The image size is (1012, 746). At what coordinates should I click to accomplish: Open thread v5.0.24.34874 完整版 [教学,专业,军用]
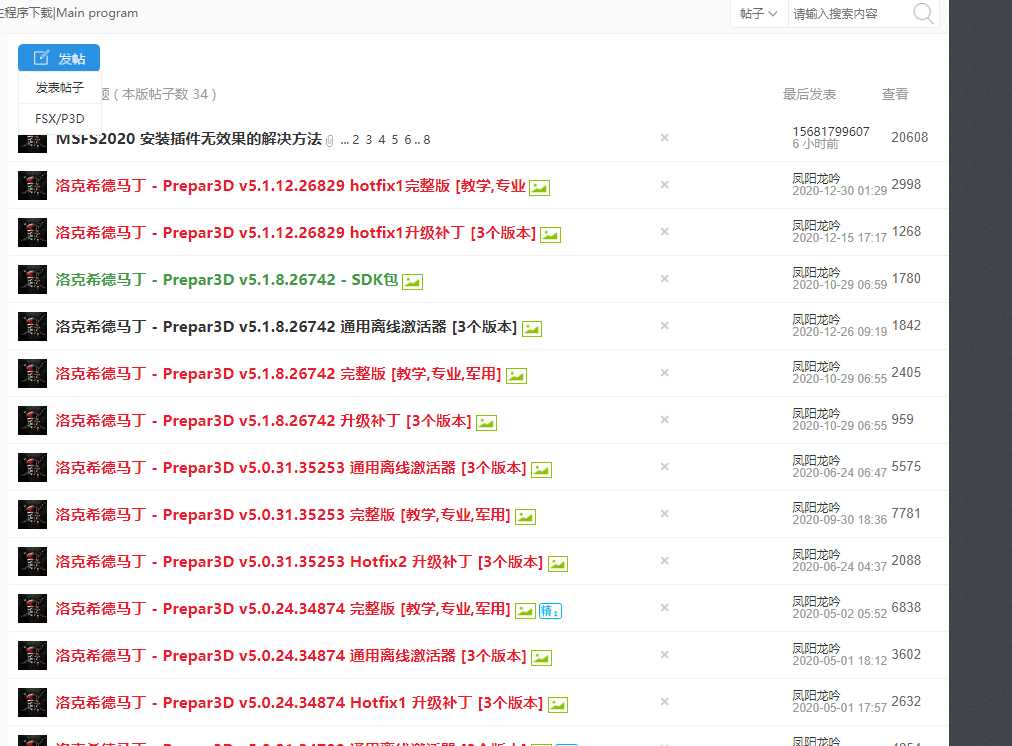click(283, 609)
